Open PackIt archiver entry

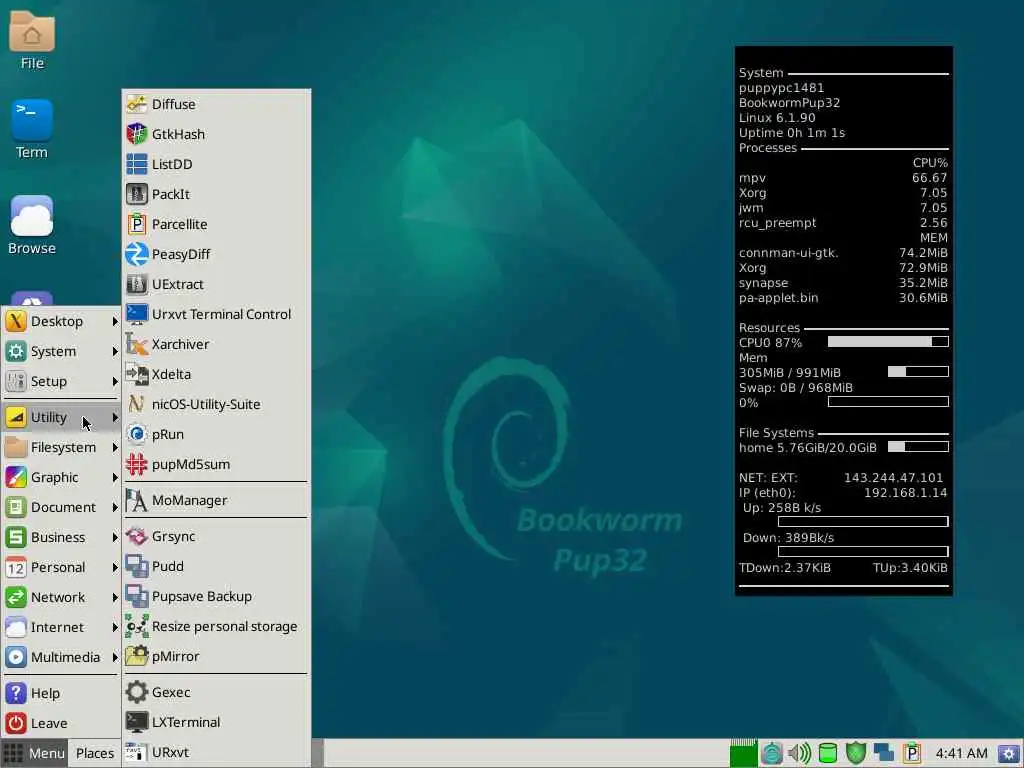point(216,194)
